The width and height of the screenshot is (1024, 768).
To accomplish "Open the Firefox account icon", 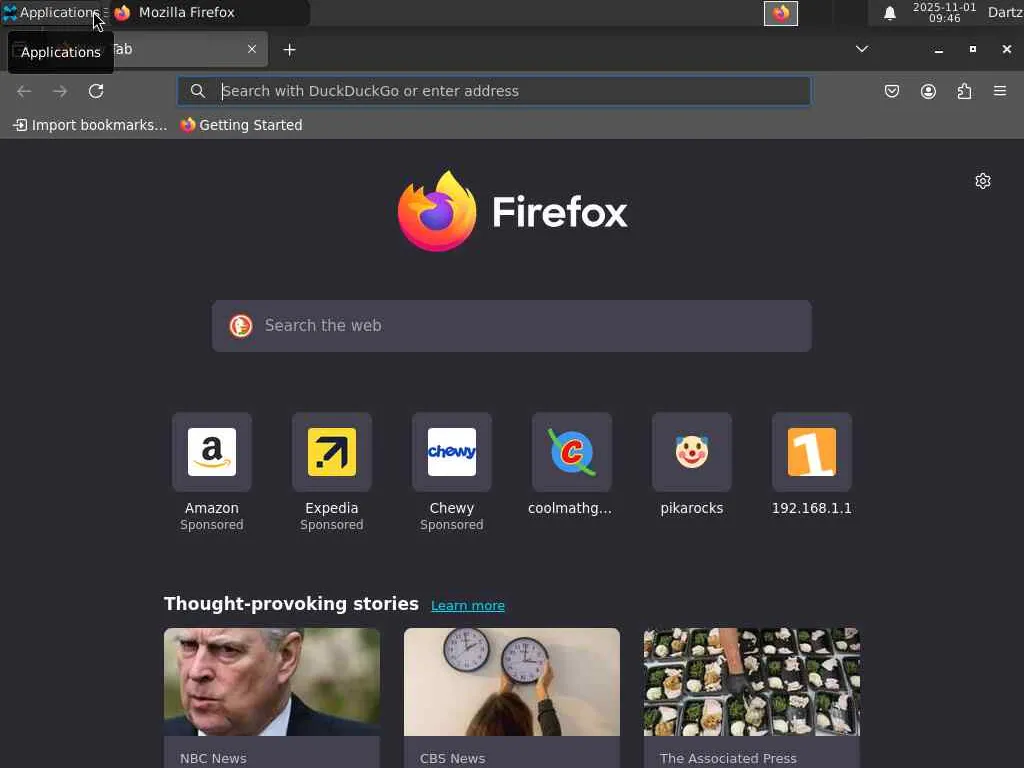I will [928, 91].
